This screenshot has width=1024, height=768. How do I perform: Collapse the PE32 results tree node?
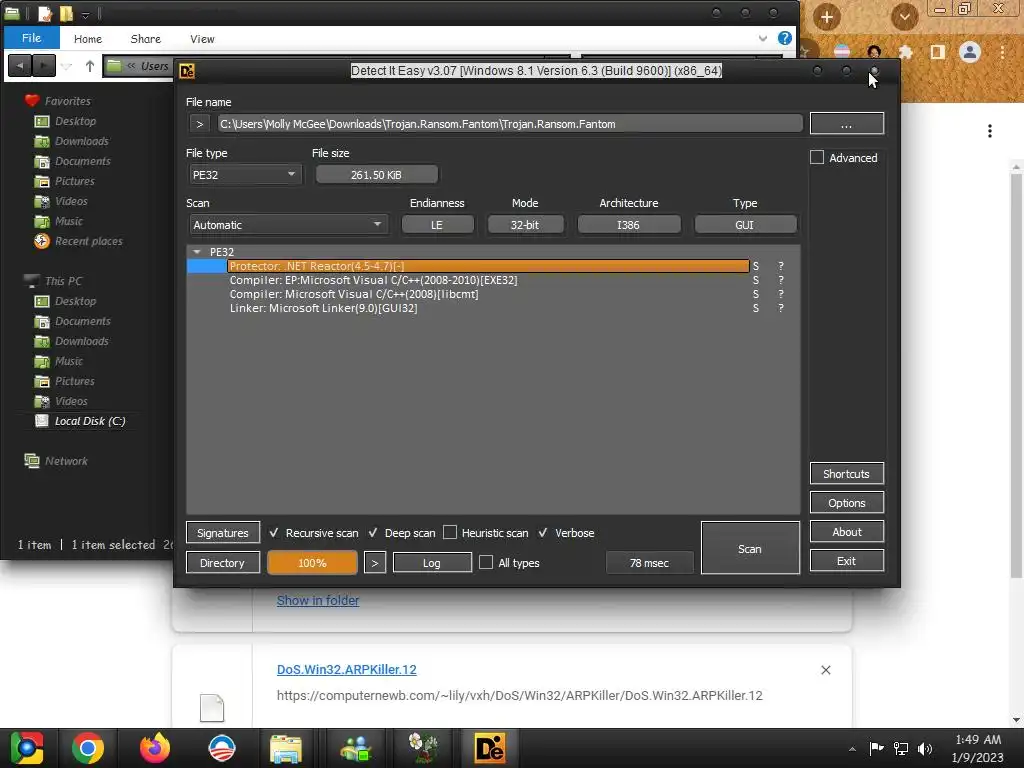tap(197, 251)
